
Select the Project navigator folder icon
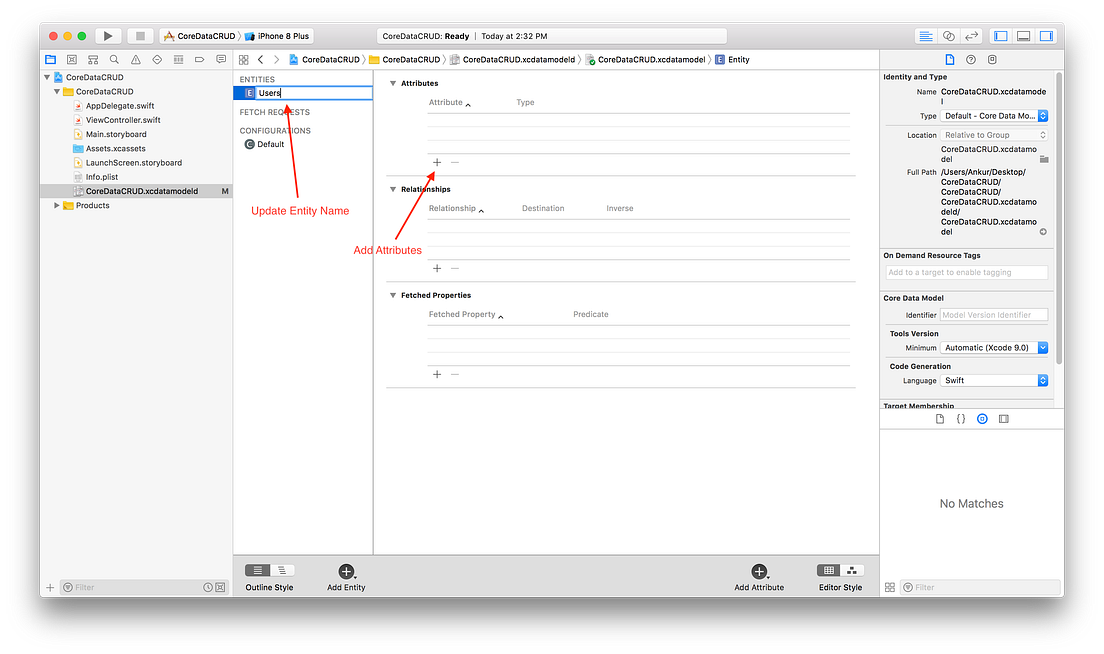[x=50, y=59]
